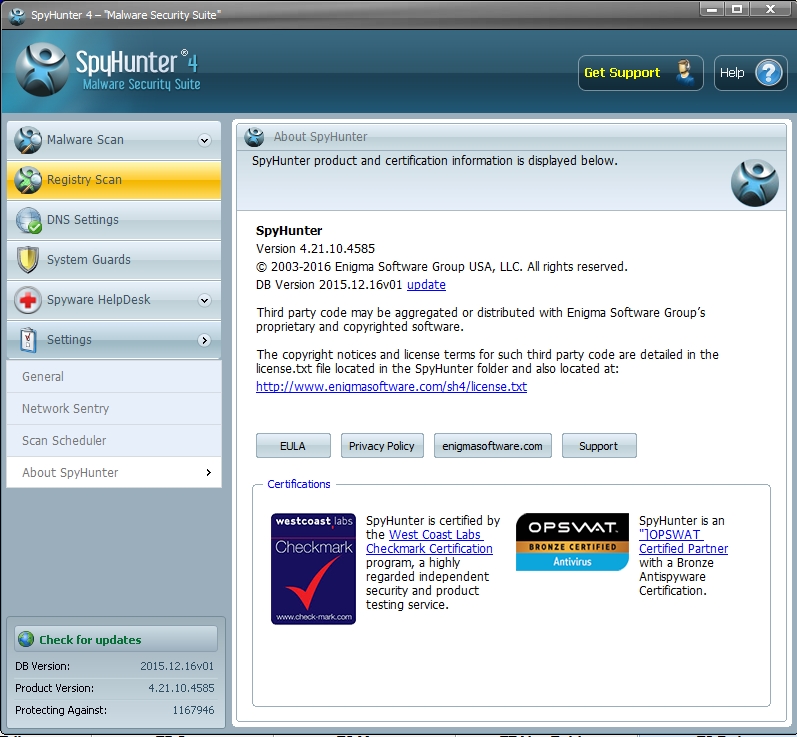This screenshot has width=797, height=737.
Task: Click the Get Support button
Action: point(640,73)
